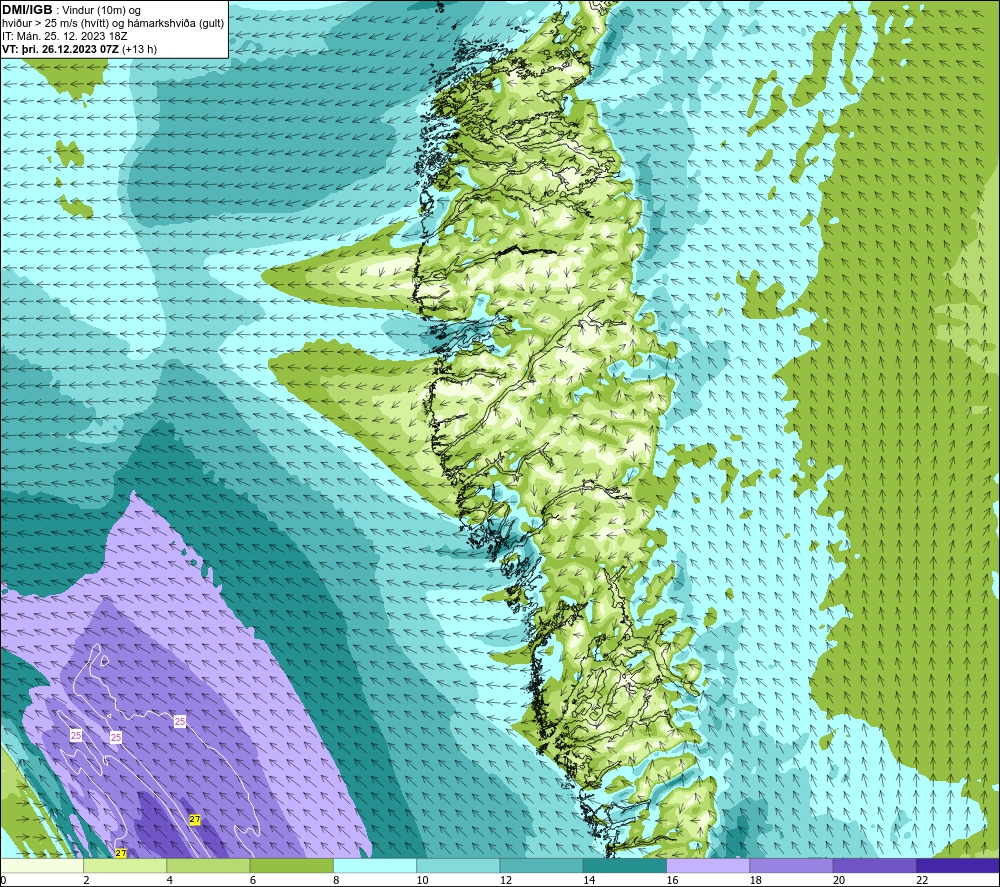Click the legend scale label '20'
The height and width of the screenshot is (887, 1000).
(839, 881)
